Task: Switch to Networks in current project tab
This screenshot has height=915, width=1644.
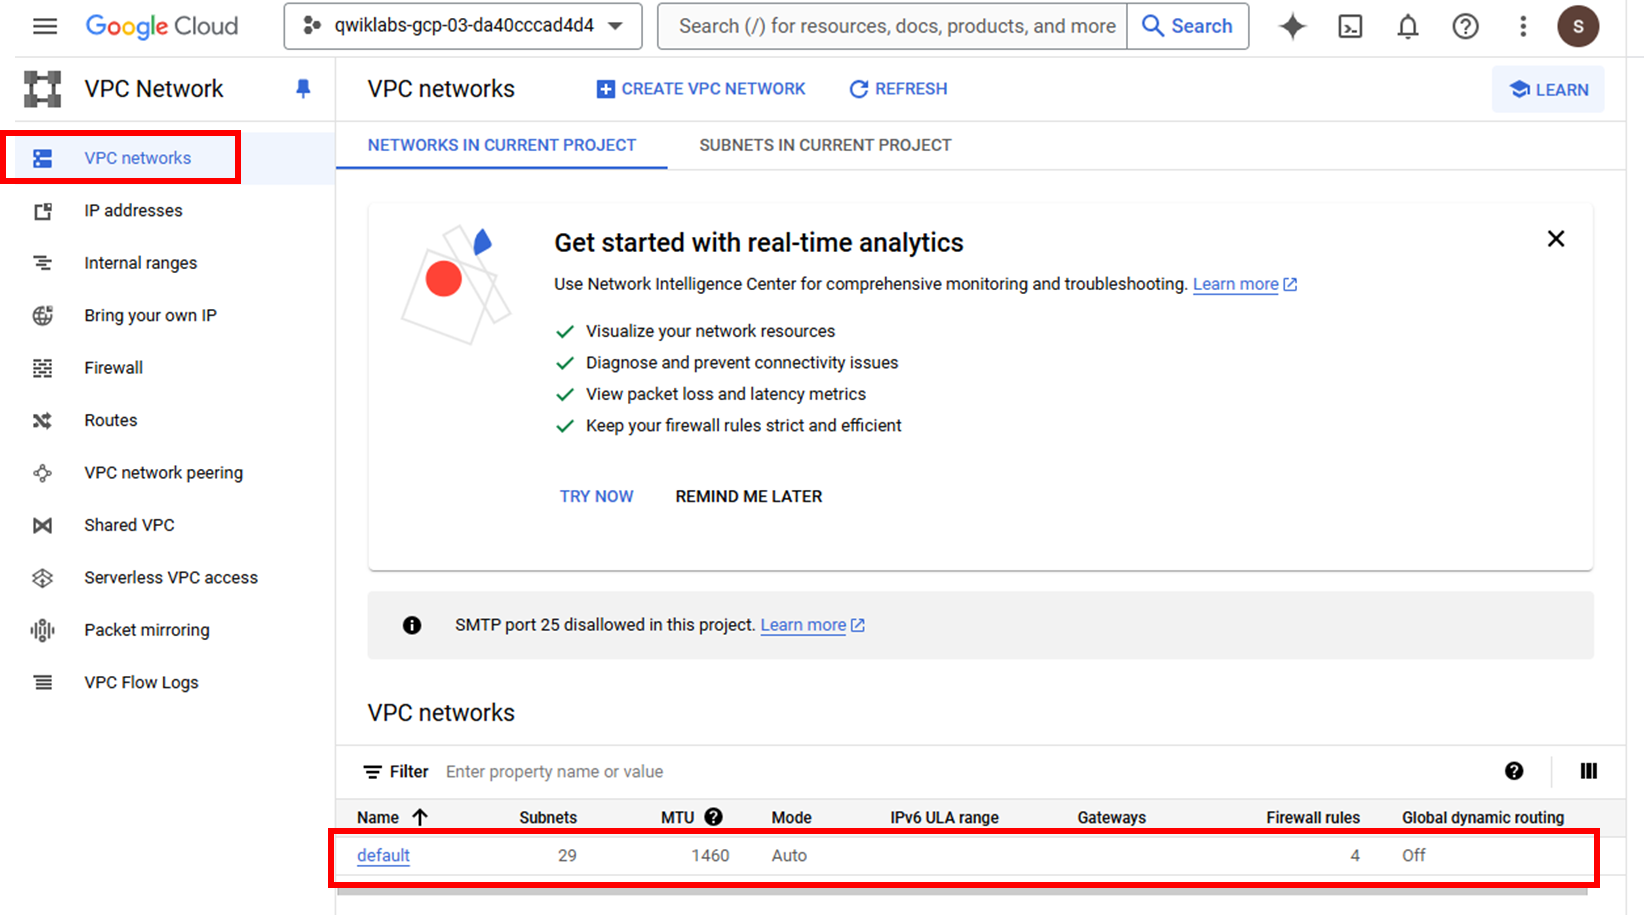Action: tap(502, 145)
